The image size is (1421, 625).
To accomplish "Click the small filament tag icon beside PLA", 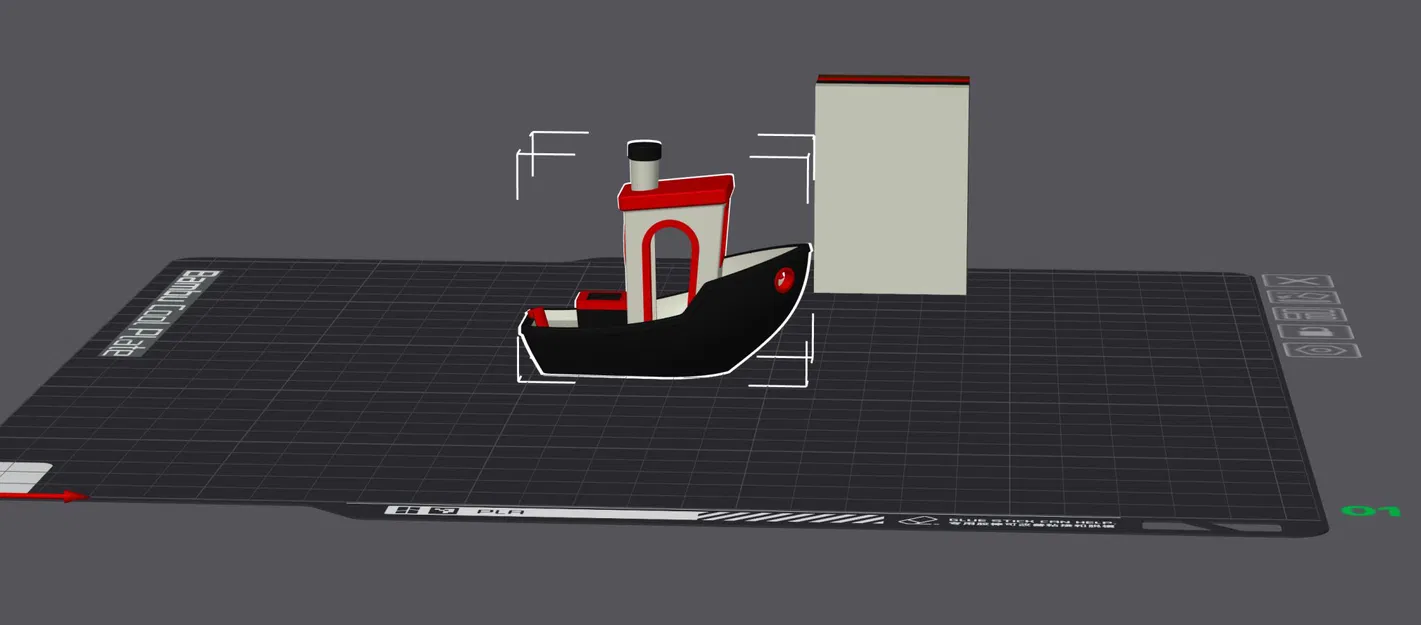I will (445, 511).
